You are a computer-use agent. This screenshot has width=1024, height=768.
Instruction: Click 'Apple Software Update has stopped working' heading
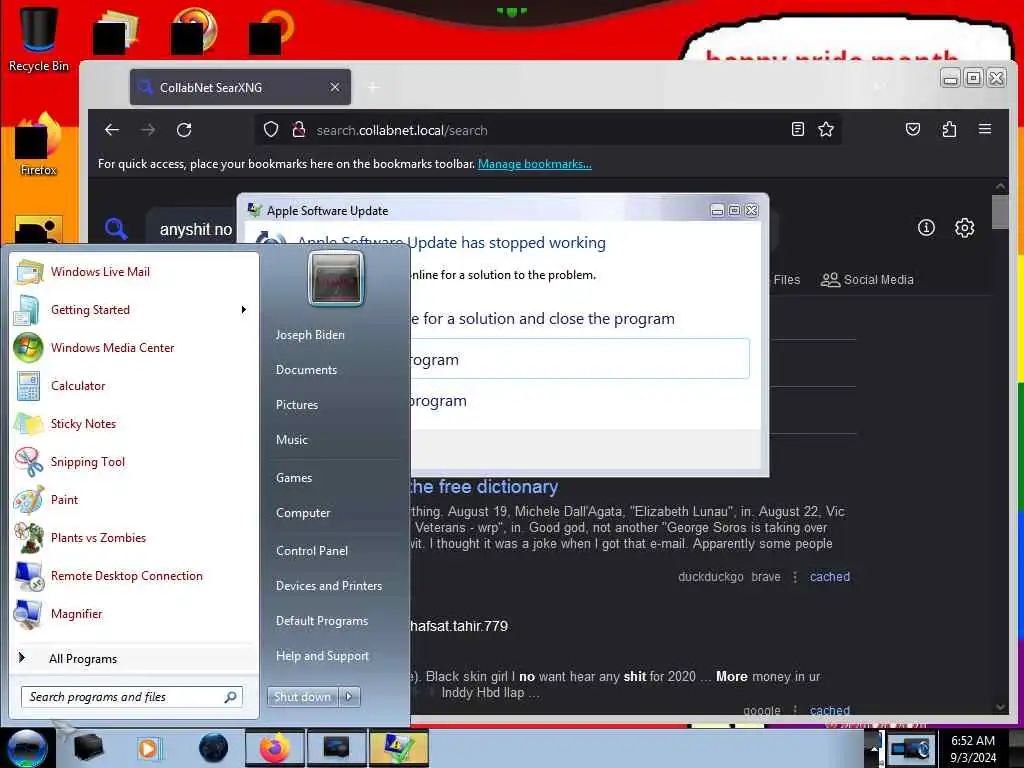pos(451,242)
